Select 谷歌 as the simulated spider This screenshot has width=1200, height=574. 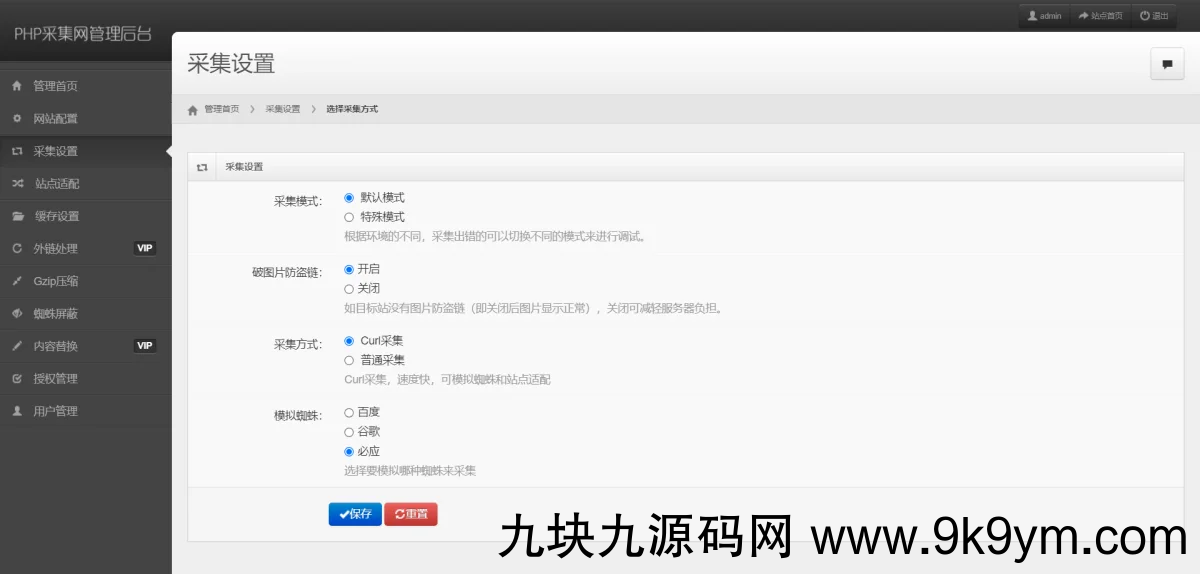tap(349, 432)
